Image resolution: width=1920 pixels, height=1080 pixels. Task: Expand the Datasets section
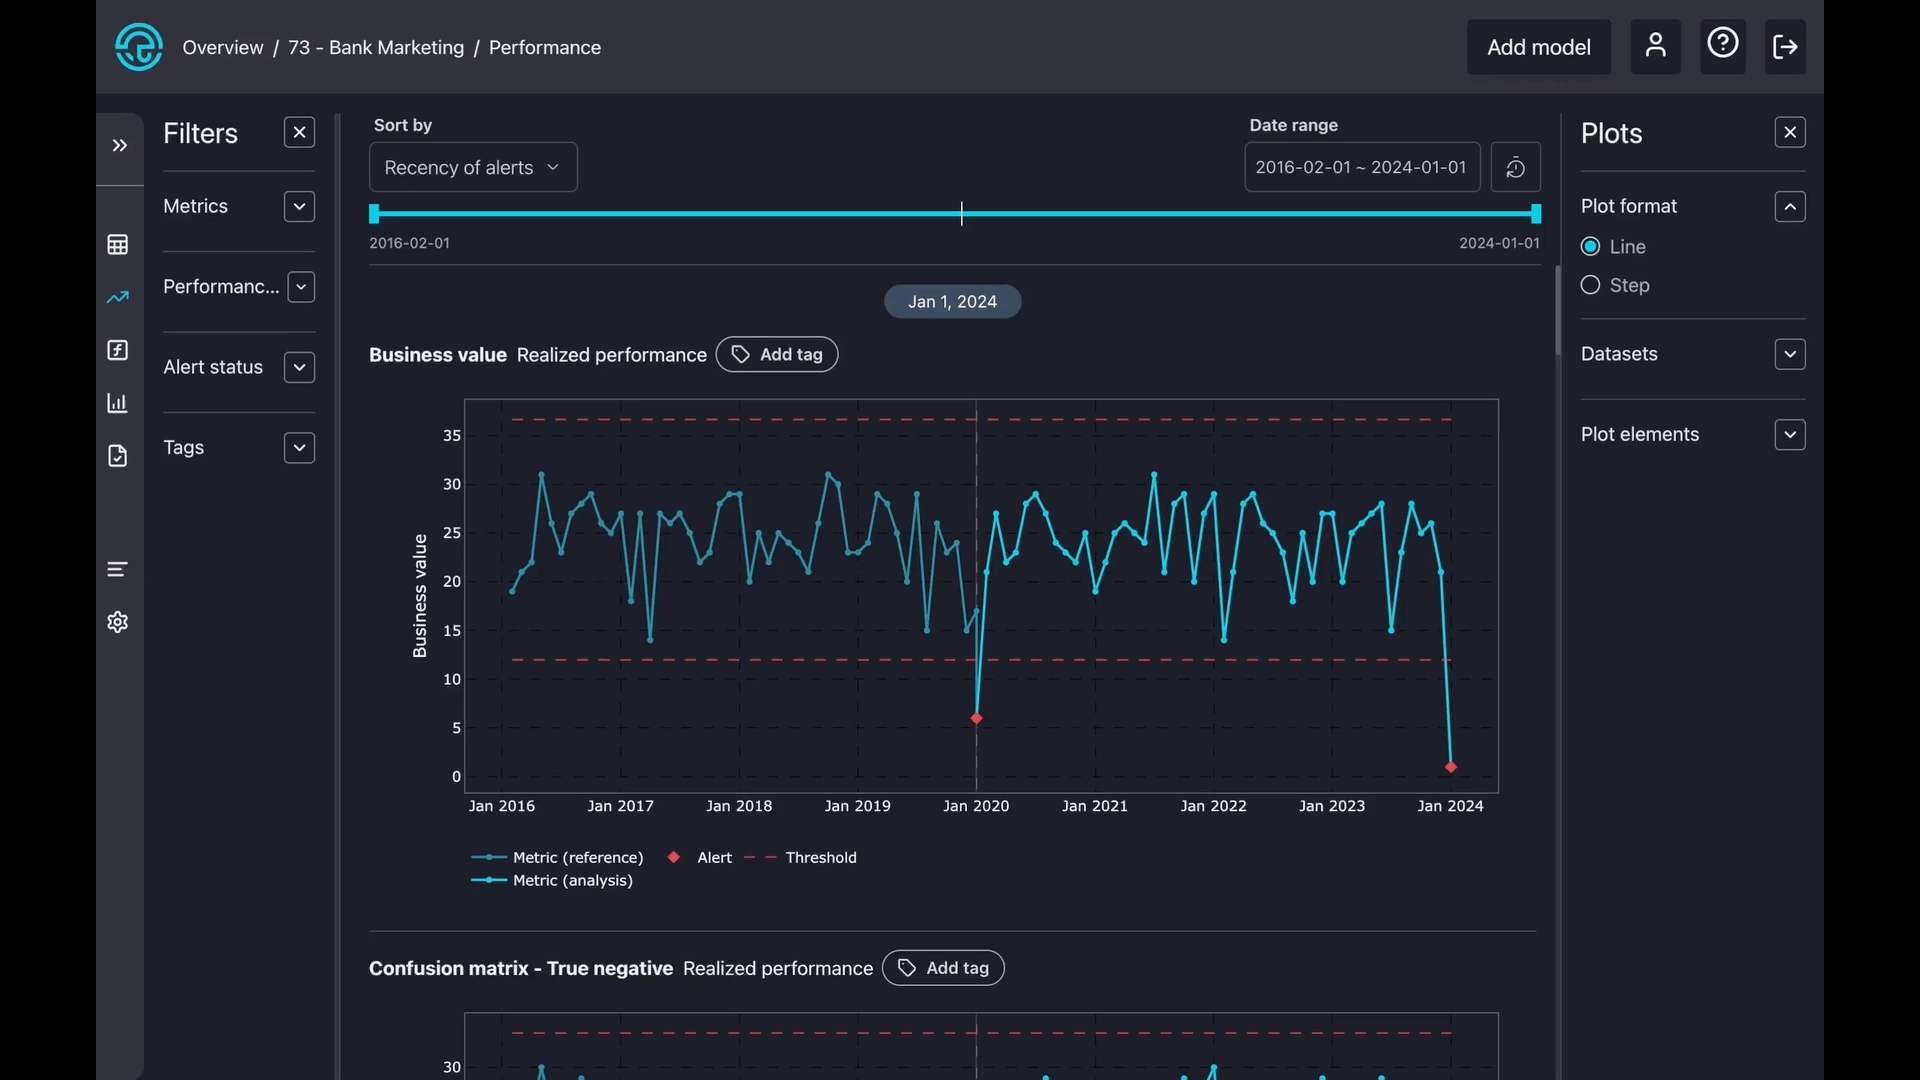[x=1789, y=355]
